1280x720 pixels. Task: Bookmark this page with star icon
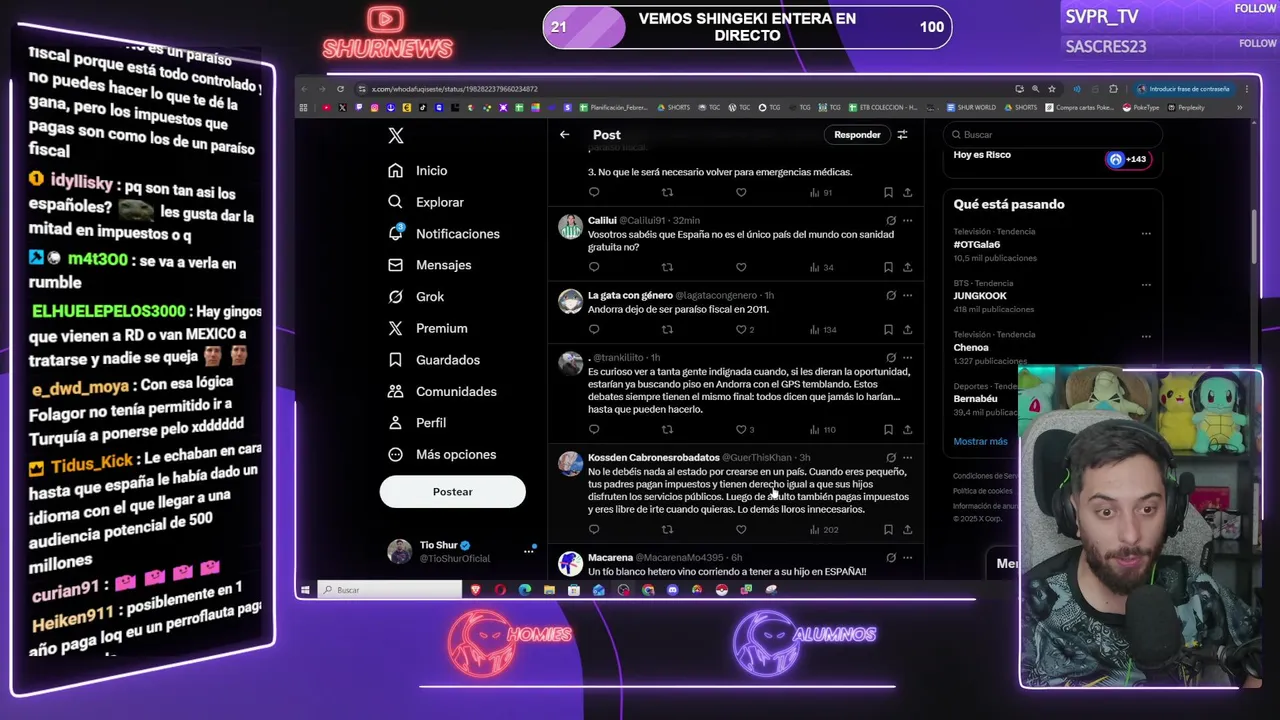click(1052, 89)
